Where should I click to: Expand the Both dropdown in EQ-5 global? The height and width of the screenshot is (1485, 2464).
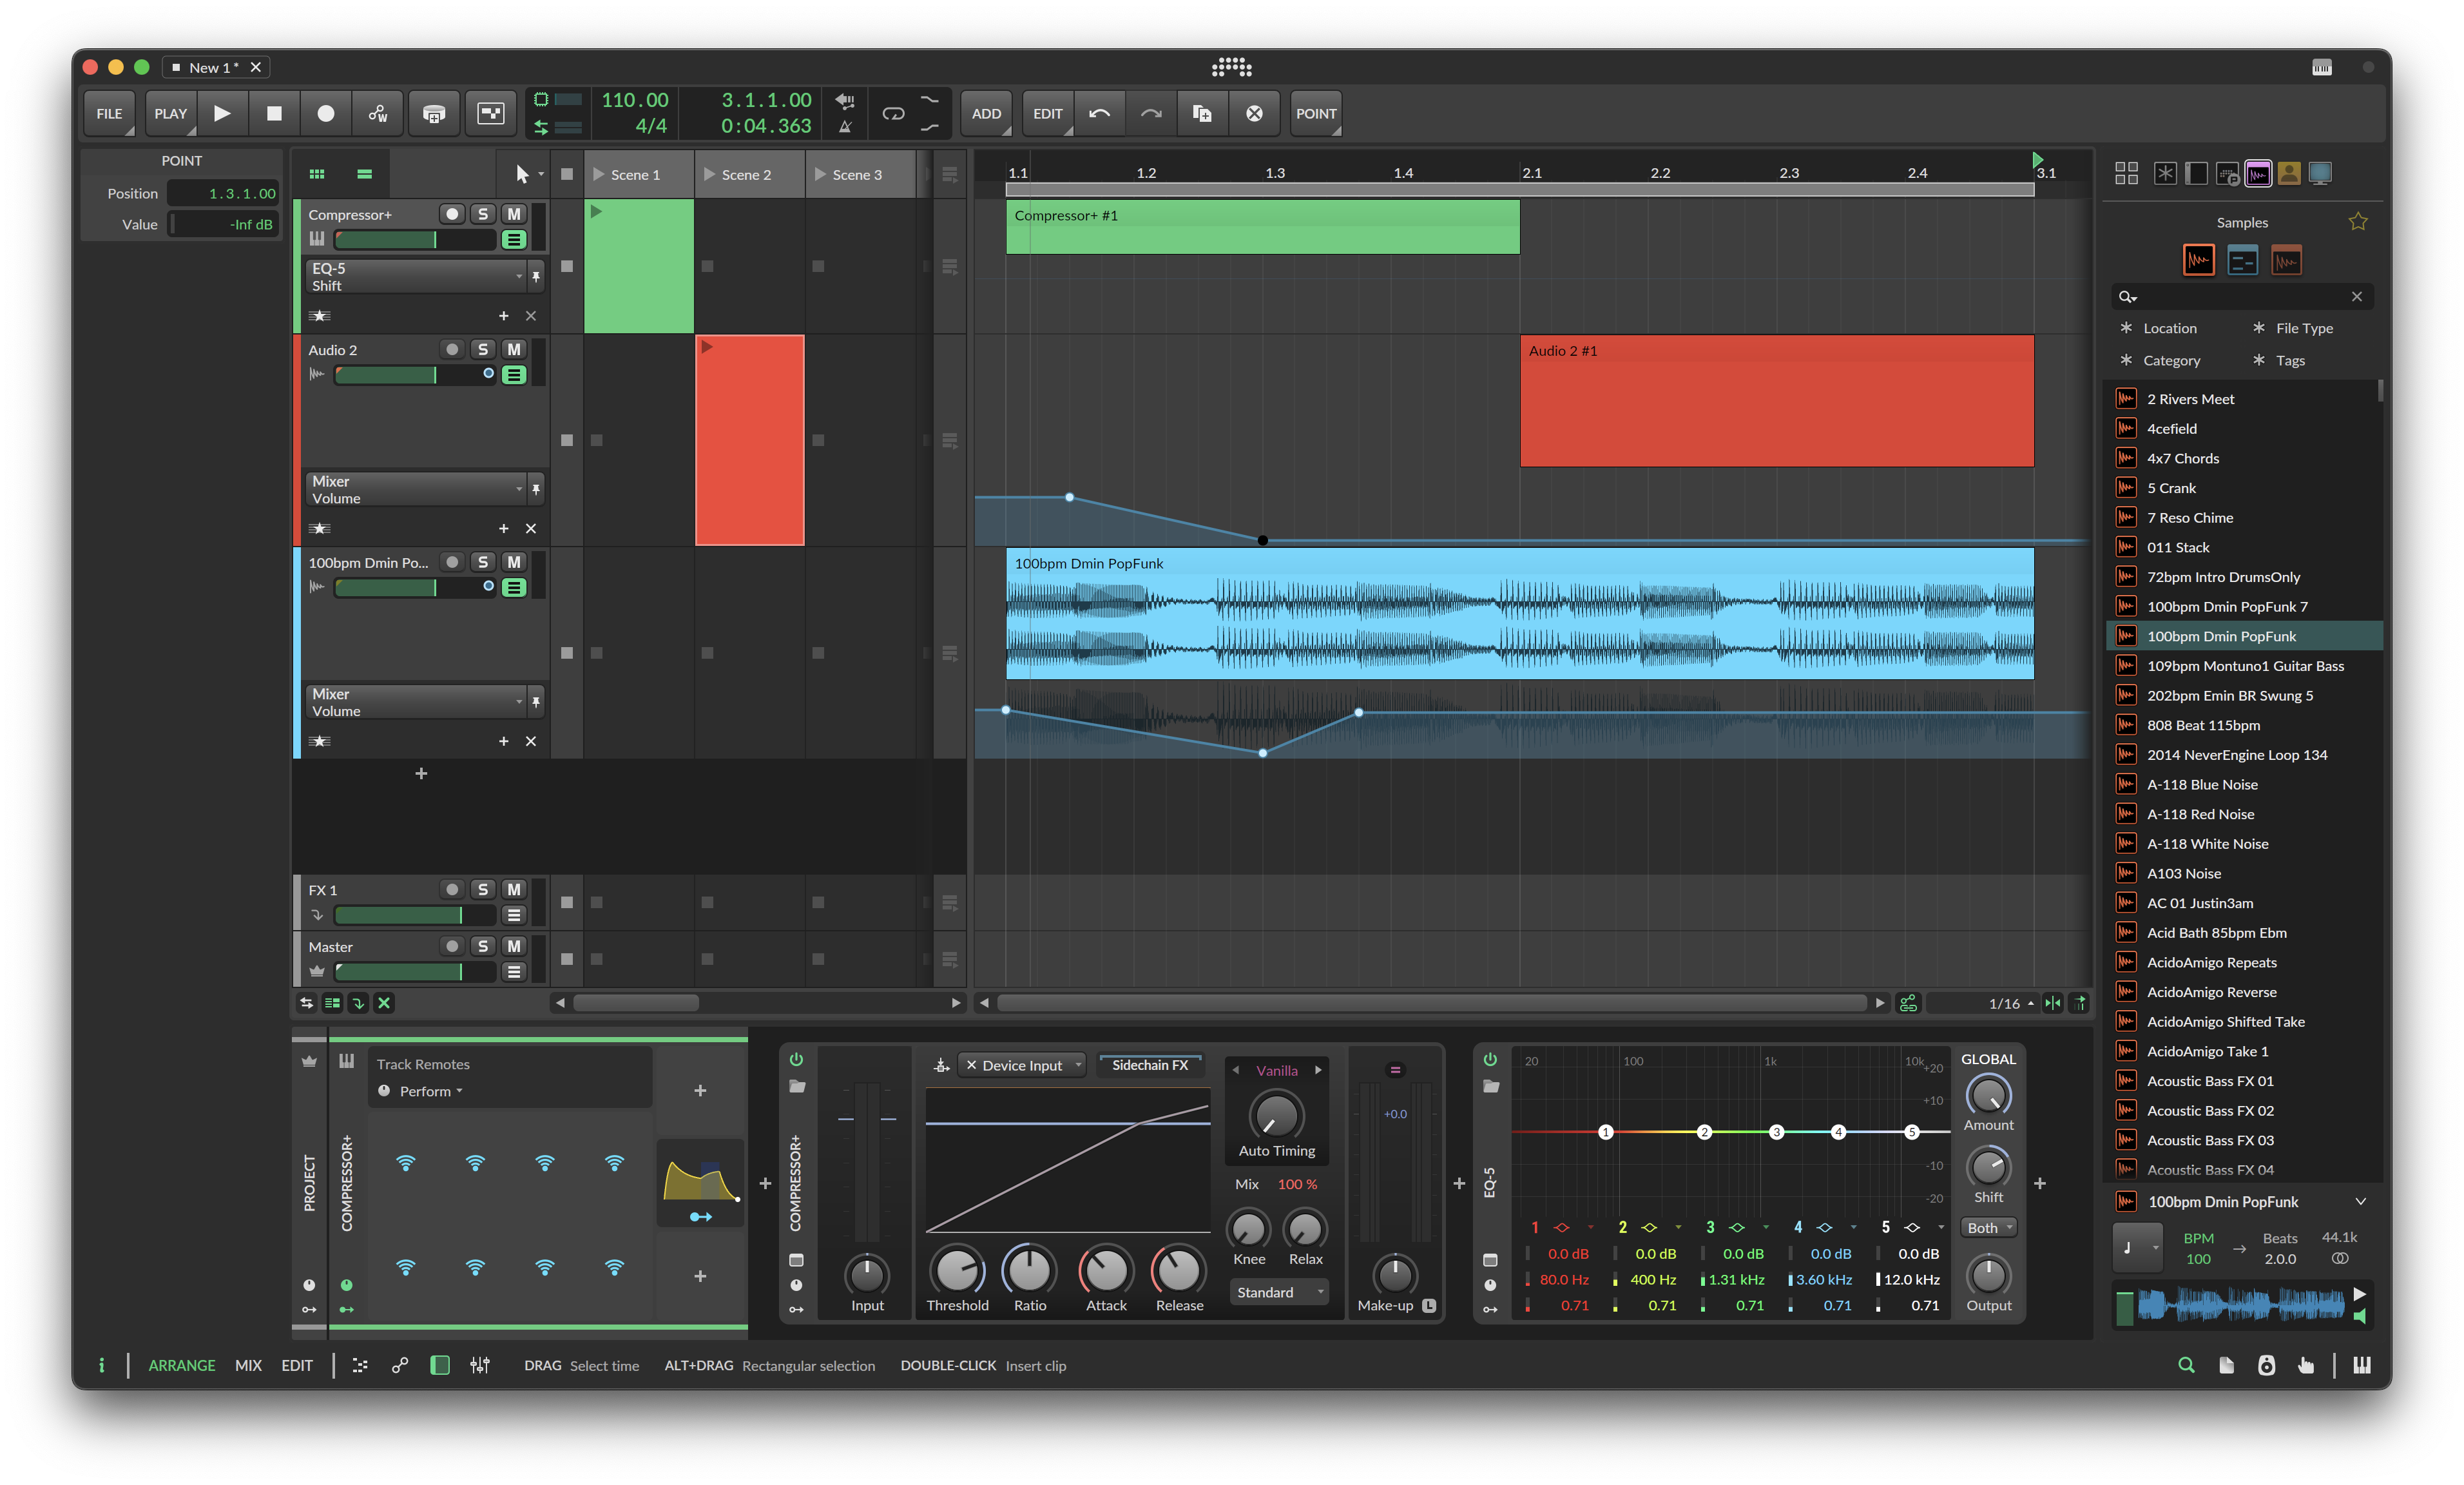(x=1988, y=1228)
